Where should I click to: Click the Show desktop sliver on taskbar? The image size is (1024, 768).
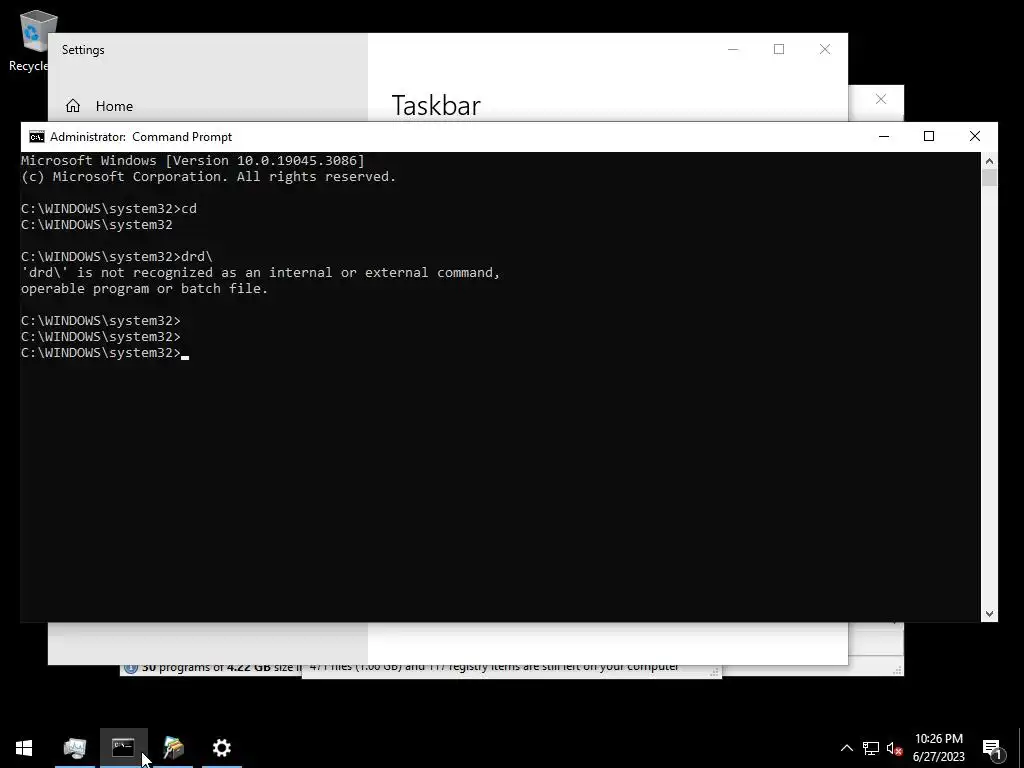point(1021,748)
